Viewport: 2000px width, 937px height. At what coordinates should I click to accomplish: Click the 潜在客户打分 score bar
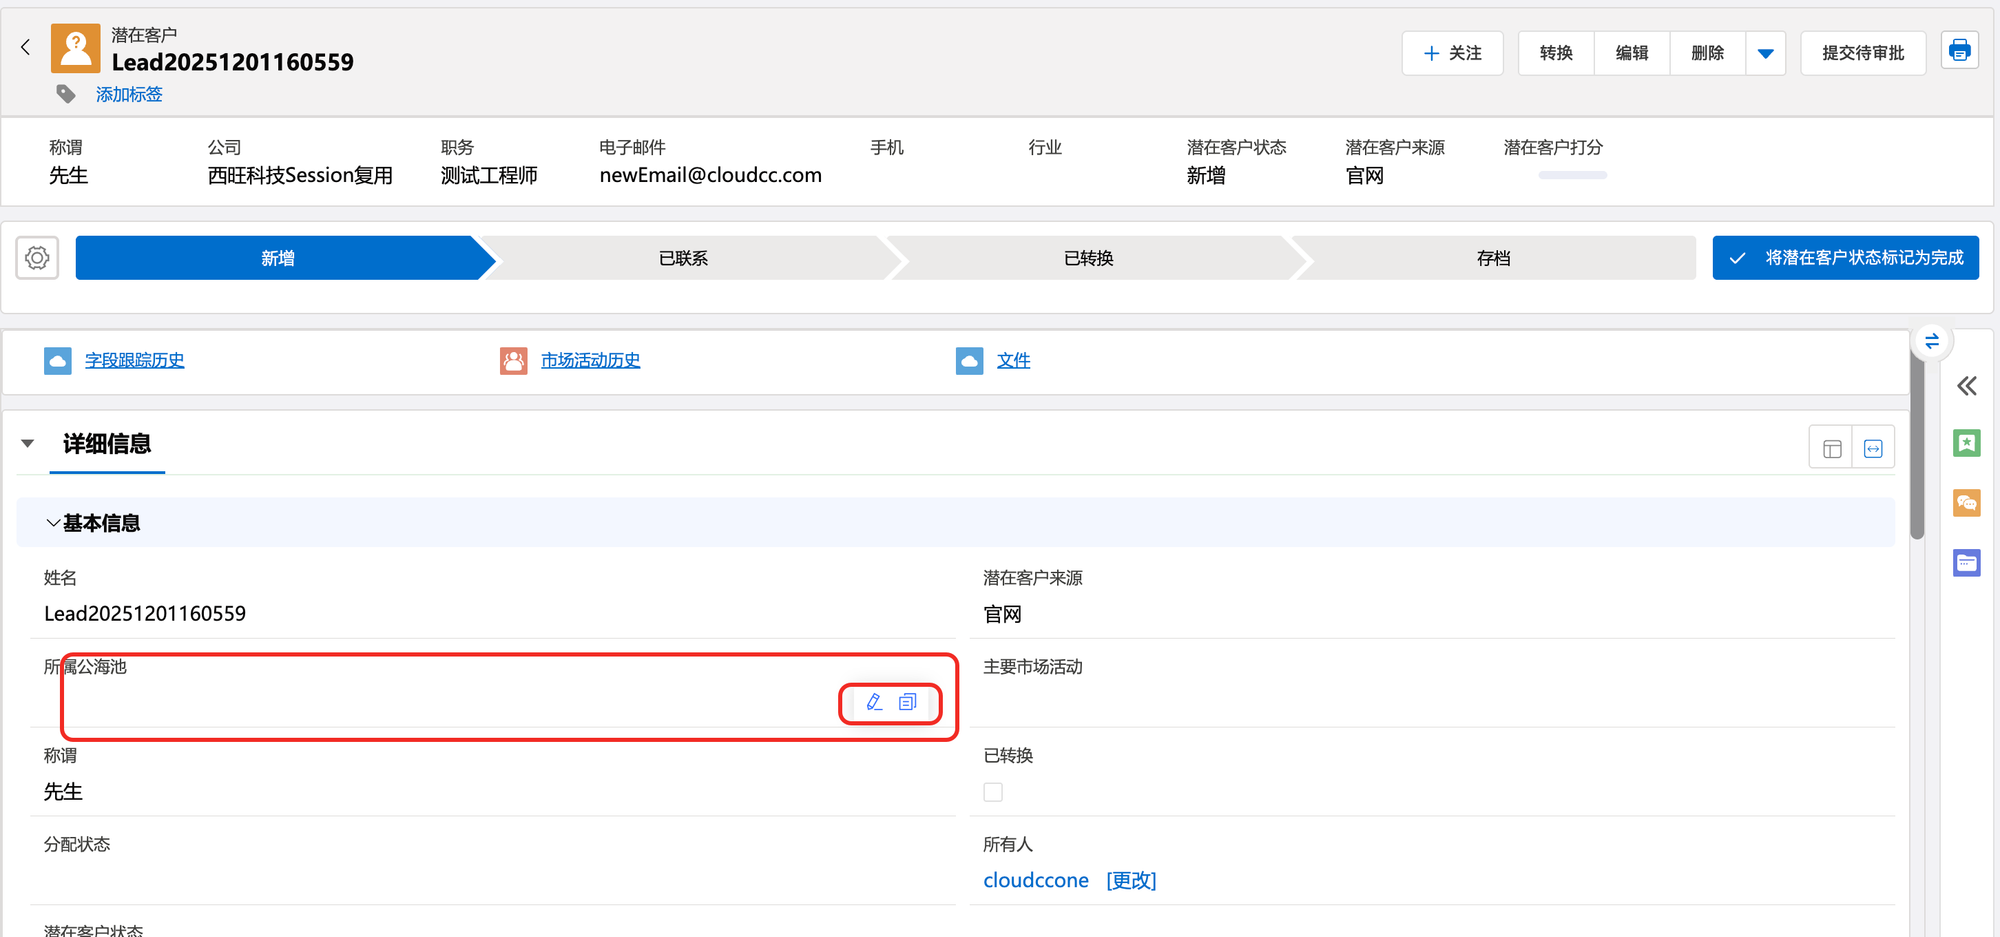[1572, 176]
